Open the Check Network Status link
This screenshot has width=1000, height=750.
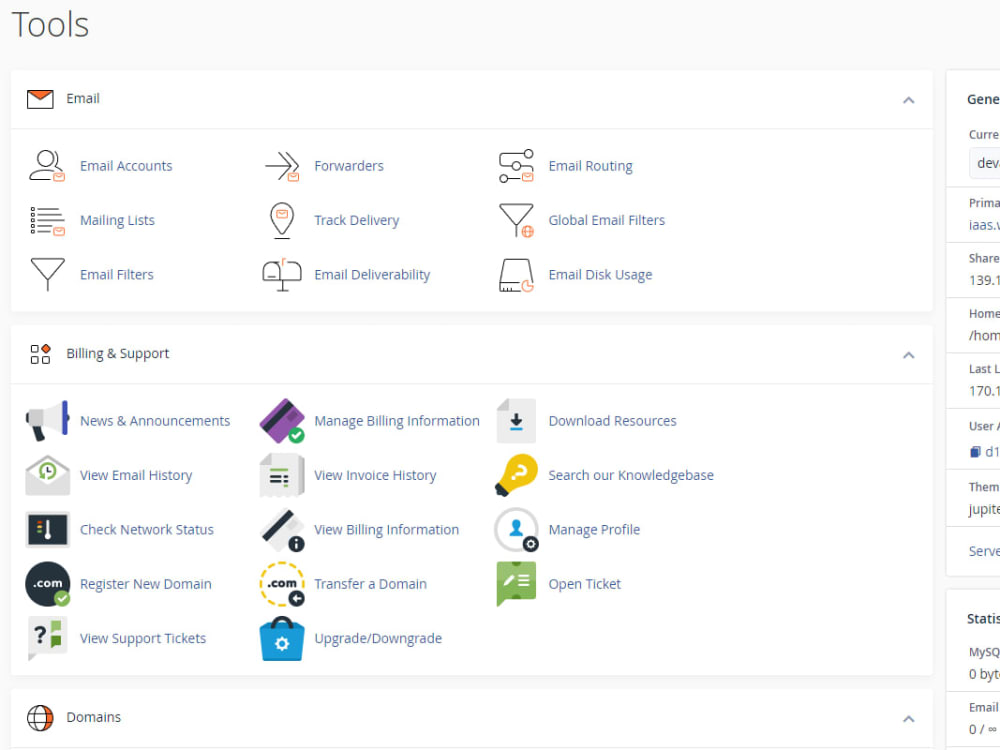[147, 530]
